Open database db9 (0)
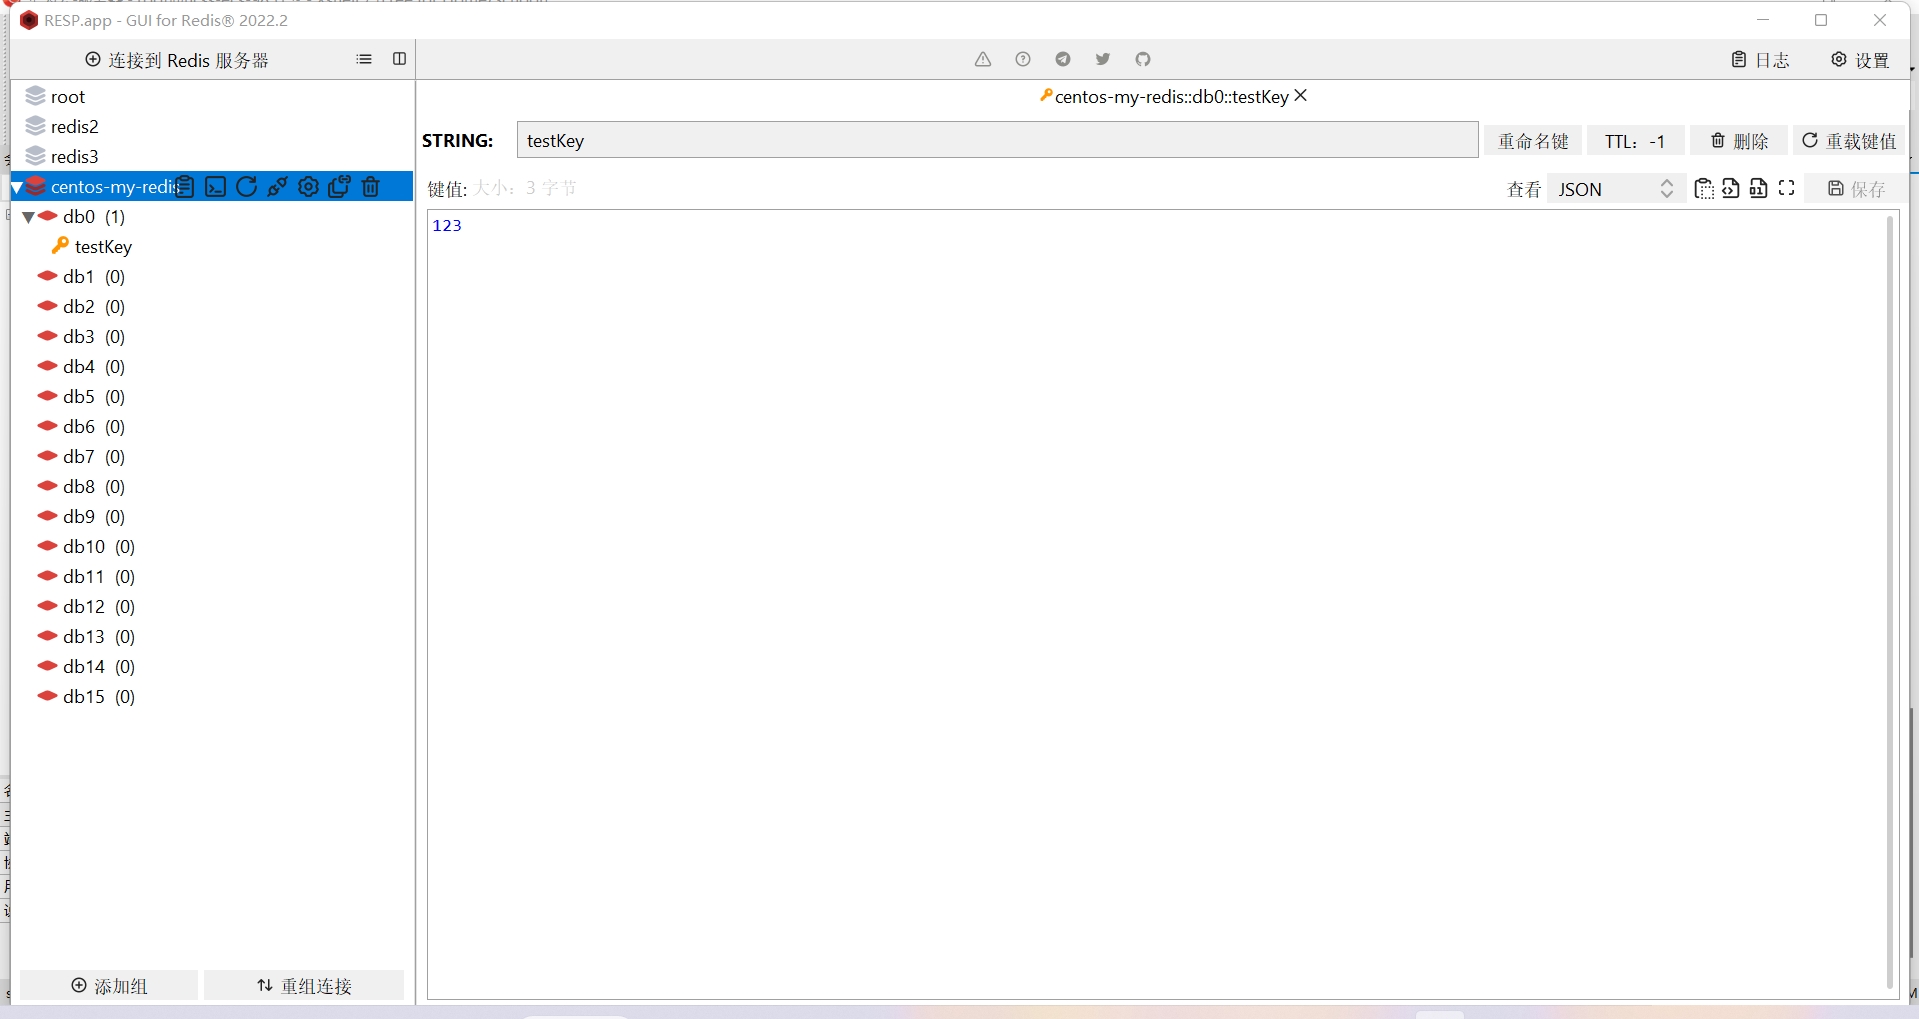Viewport: 1919px width, 1019px height. click(x=94, y=517)
